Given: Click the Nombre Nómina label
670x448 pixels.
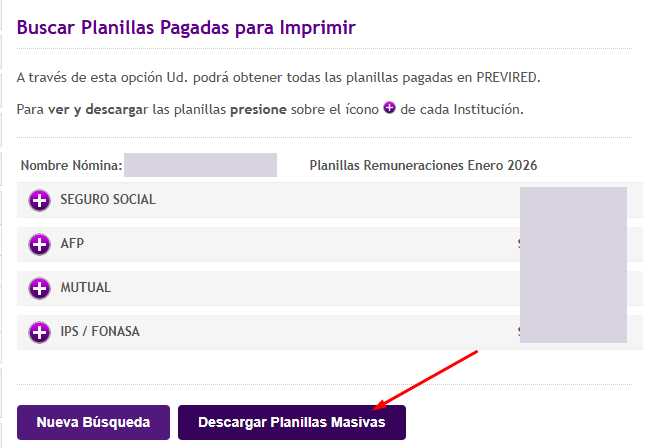Looking at the screenshot, I should pyautogui.click(x=71, y=165).
